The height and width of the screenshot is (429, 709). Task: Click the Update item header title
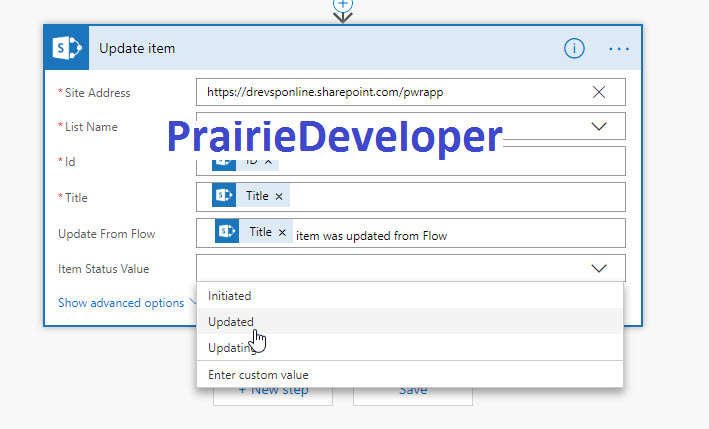pyautogui.click(x=137, y=48)
